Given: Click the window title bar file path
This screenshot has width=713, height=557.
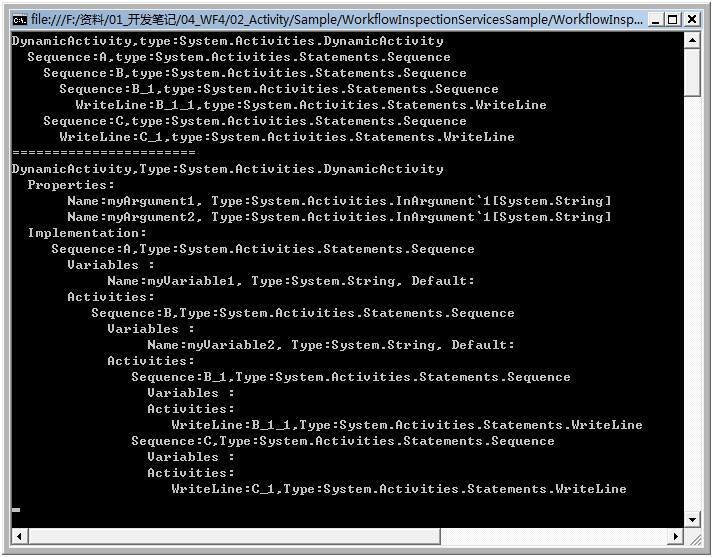Looking at the screenshot, I should tap(336, 20).
